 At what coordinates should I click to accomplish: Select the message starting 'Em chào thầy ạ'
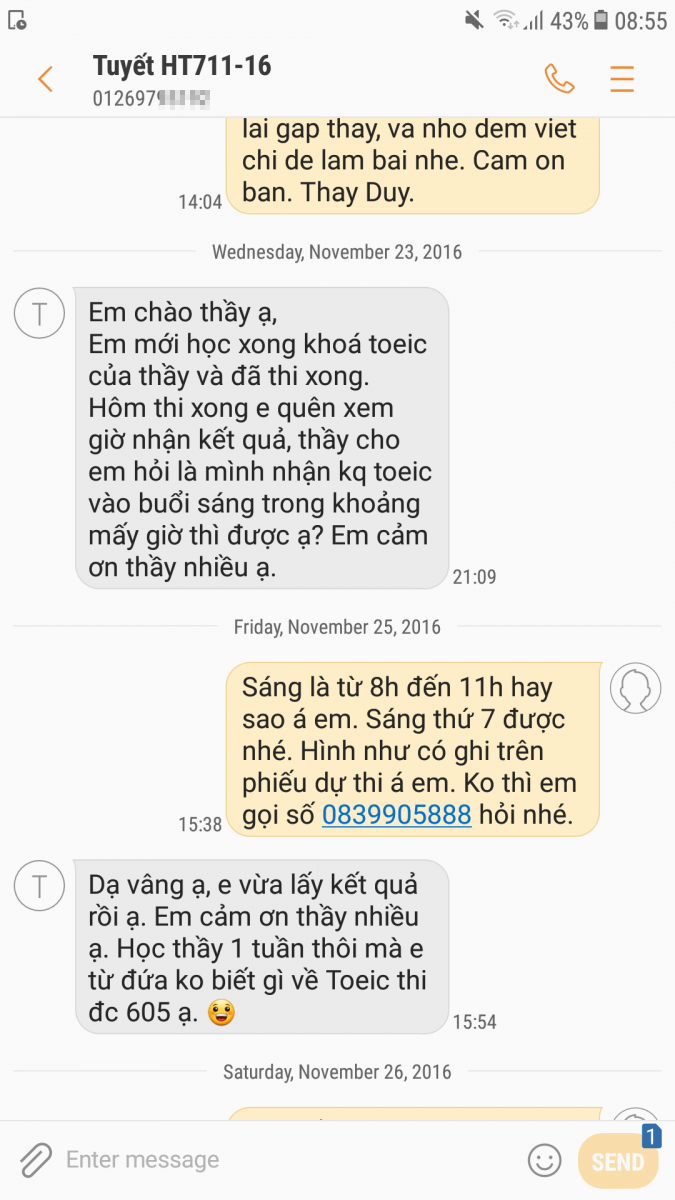[x=262, y=438]
